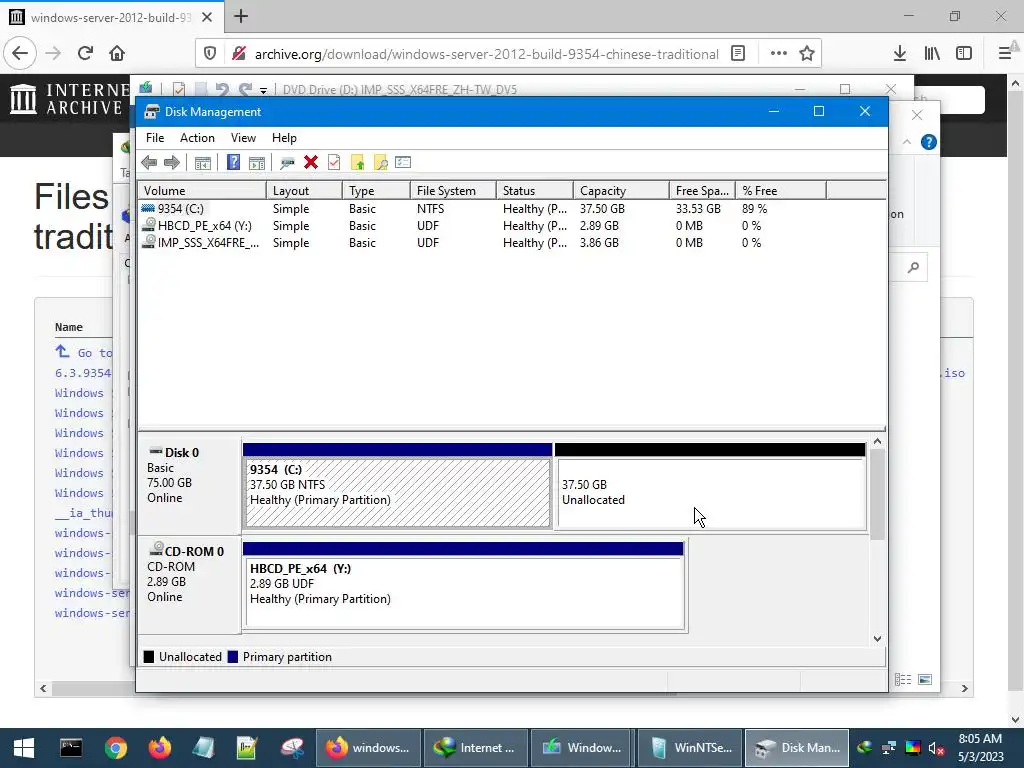Switch to Explorer details view button
Image resolution: width=1024 pixels, height=768 pixels.
tap(903, 680)
